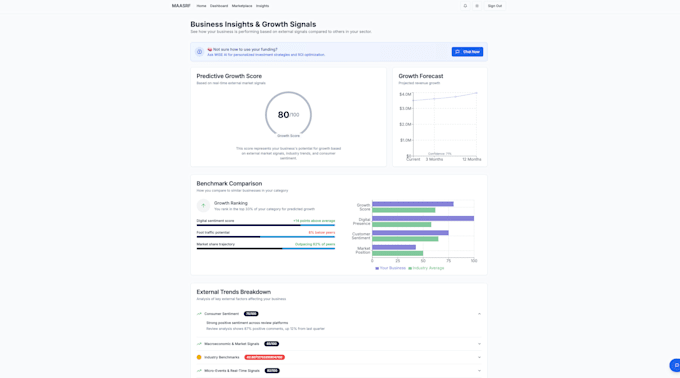Click the Macroeconomic & Market Signals trend icon
The image size is (680, 378).
tap(199, 344)
